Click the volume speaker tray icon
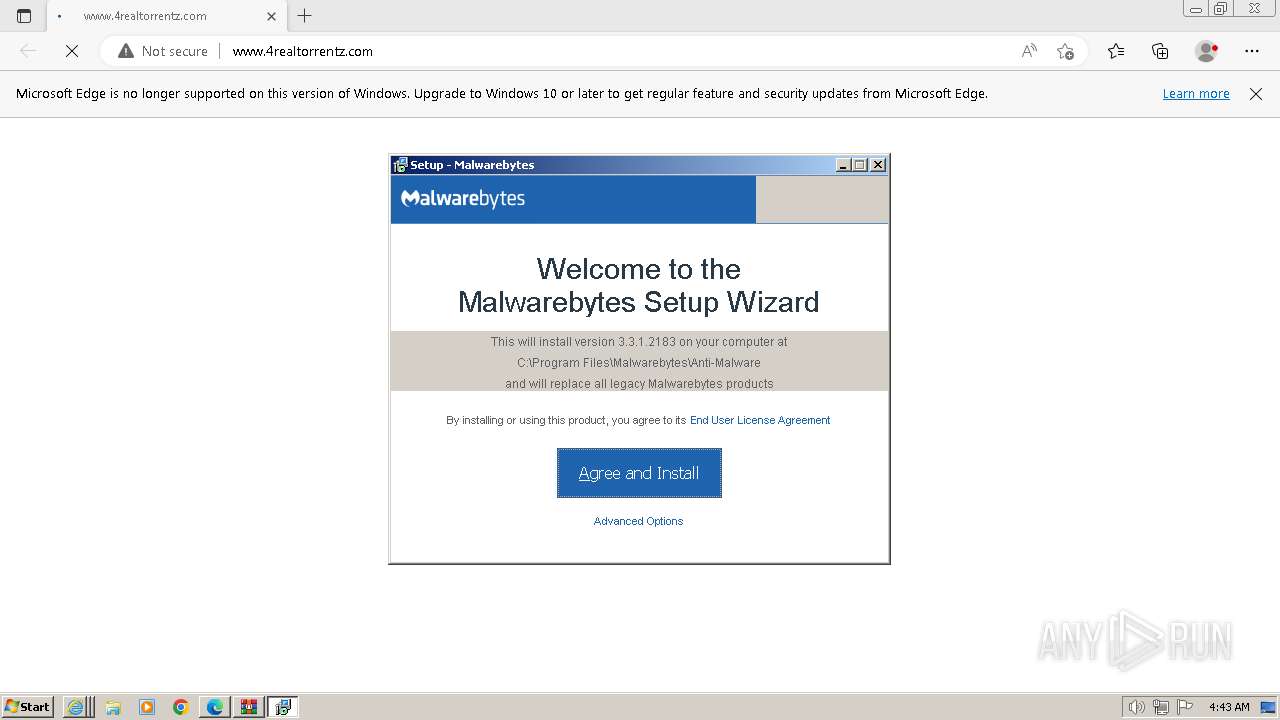Viewport: 1280px width, 720px height. coord(1137,707)
